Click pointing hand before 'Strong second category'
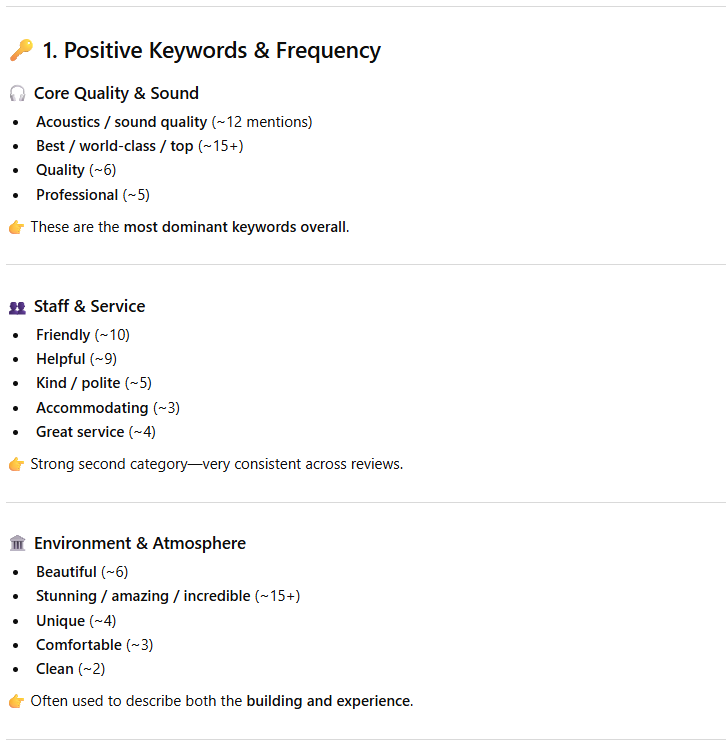The height and width of the screenshot is (745, 728). coord(16,464)
